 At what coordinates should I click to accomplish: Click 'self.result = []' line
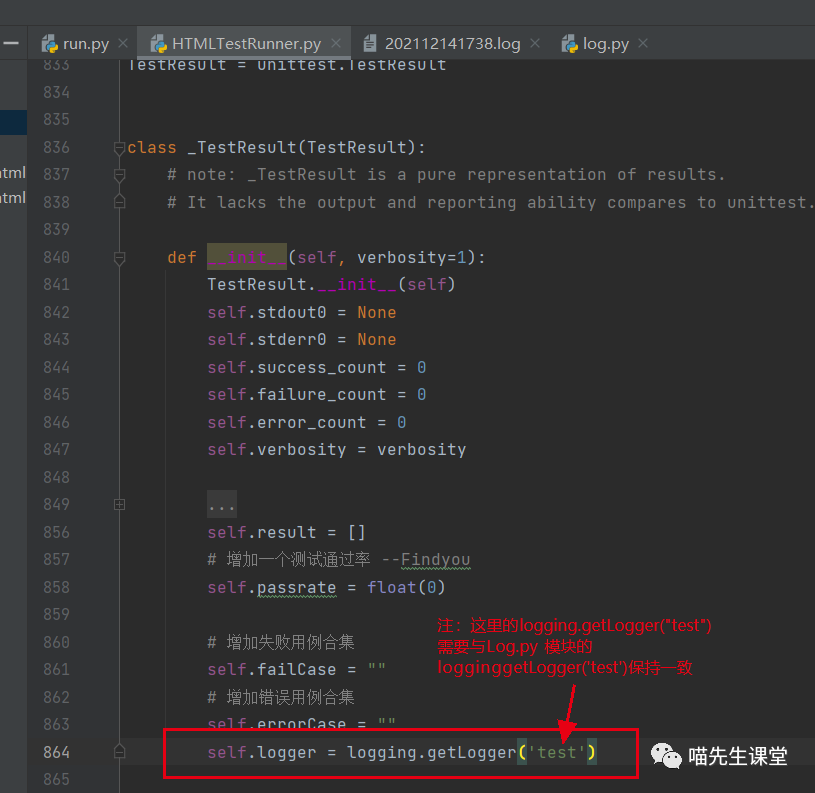[287, 533]
